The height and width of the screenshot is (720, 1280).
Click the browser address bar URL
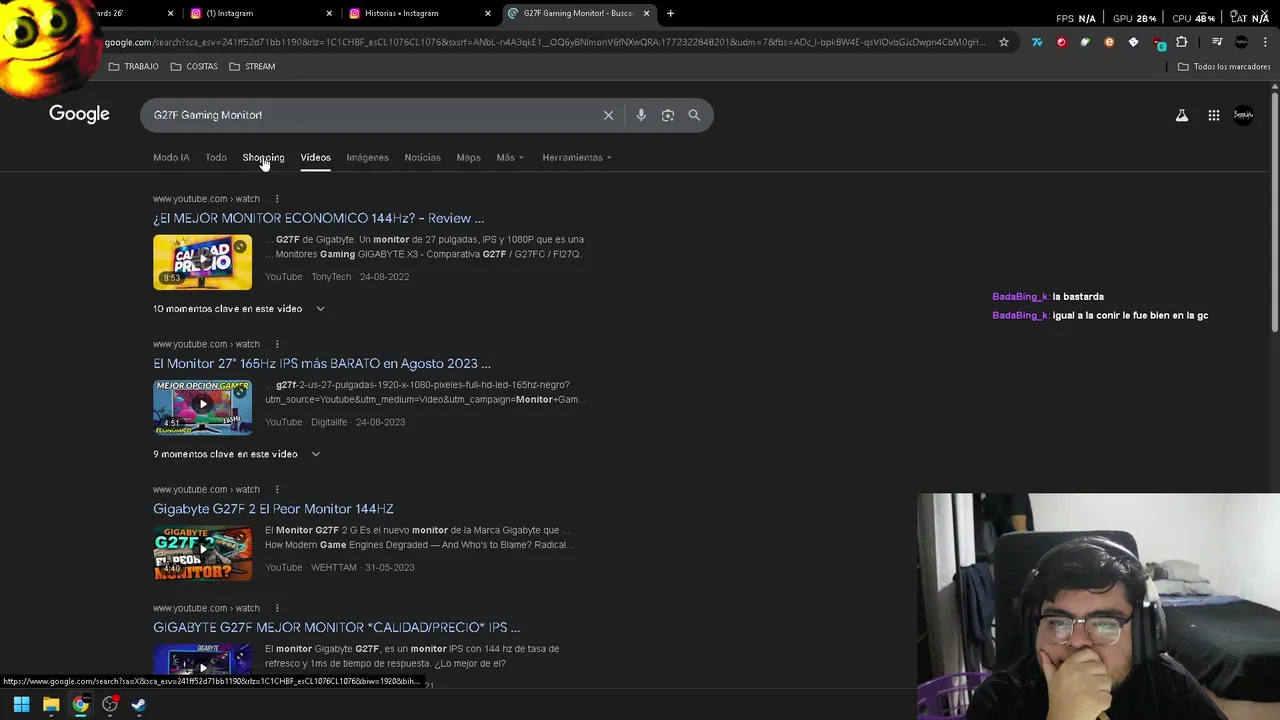pos(545,42)
